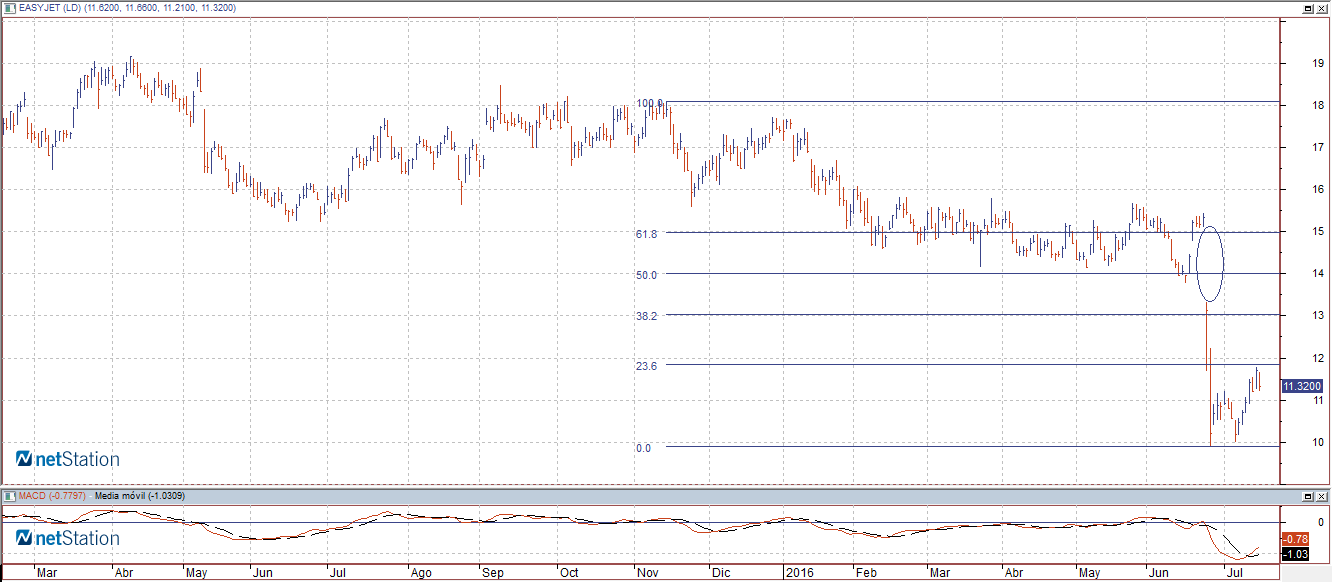Click the 38.2 Fibonacci level label
The image size is (1332, 582).
pos(646,315)
